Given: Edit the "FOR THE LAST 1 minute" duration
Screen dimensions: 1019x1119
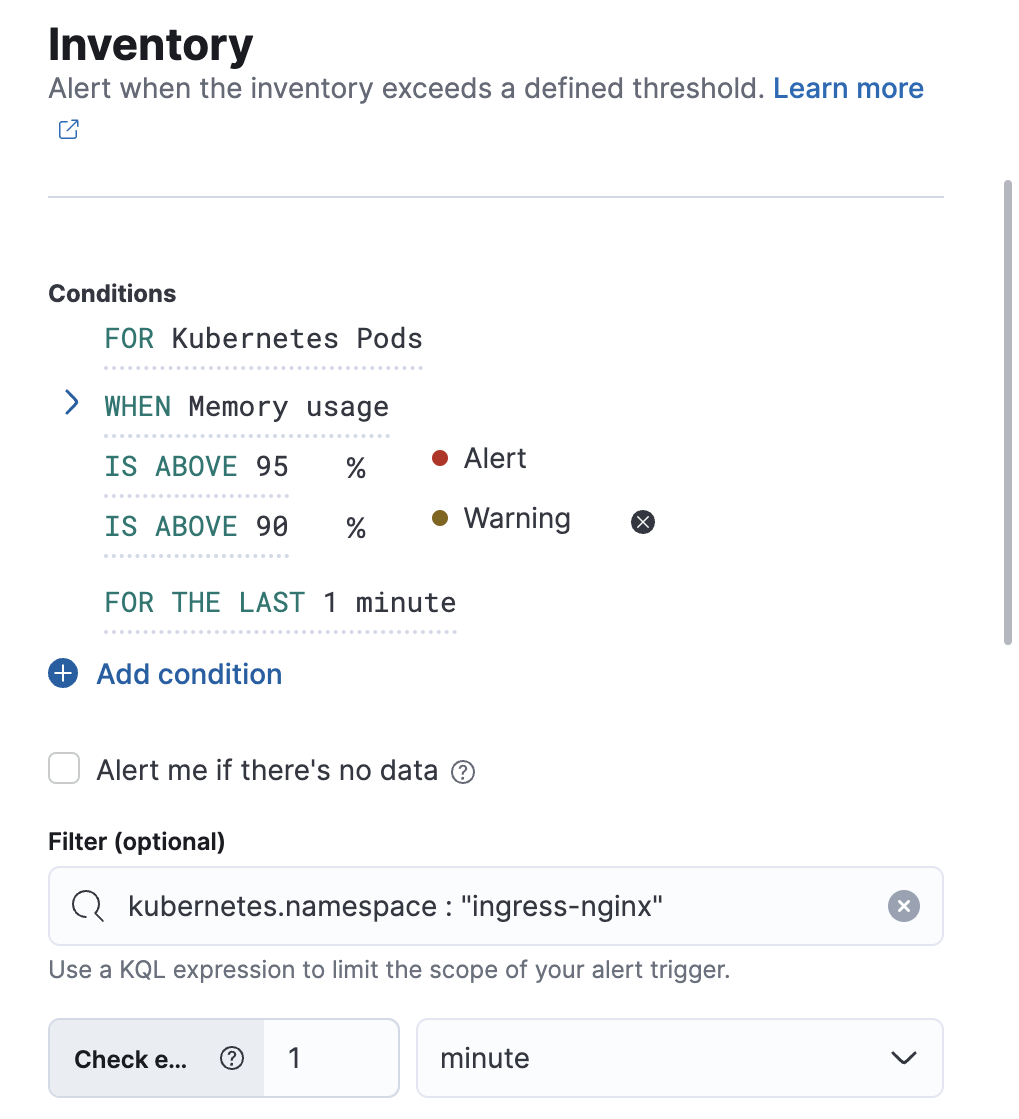Looking at the screenshot, I should 279,602.
